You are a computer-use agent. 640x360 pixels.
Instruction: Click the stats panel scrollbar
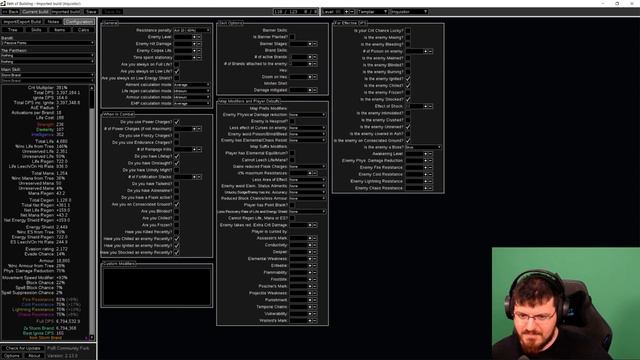[92, 212]
